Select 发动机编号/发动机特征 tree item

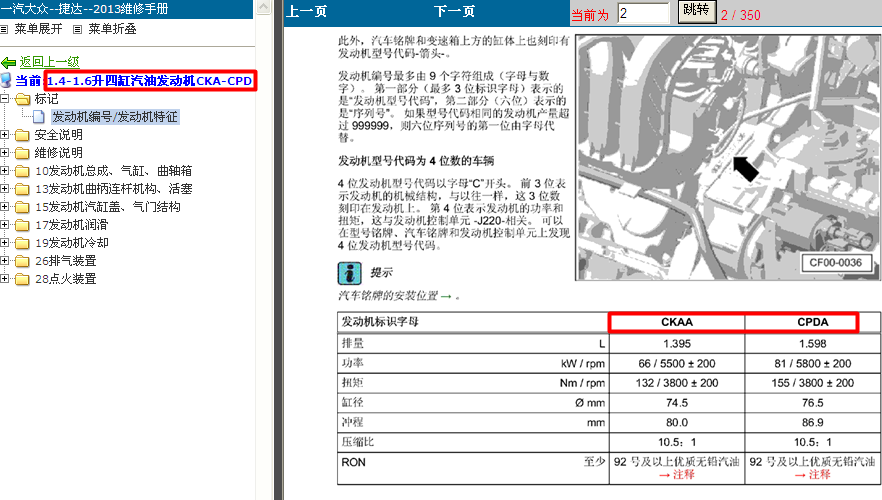pos(115,117)
